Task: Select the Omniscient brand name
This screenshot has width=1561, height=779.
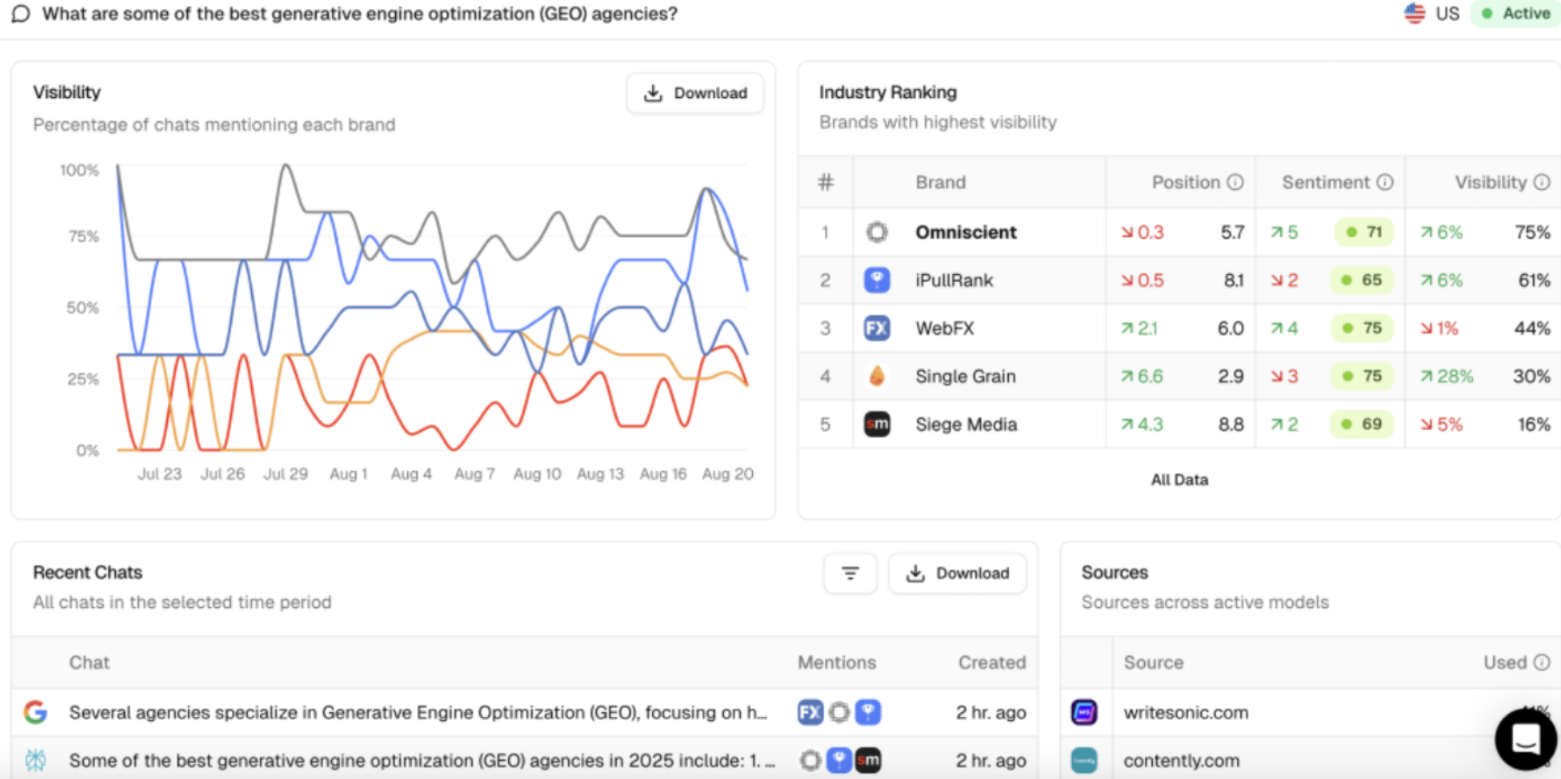Action: coord(966,232)
